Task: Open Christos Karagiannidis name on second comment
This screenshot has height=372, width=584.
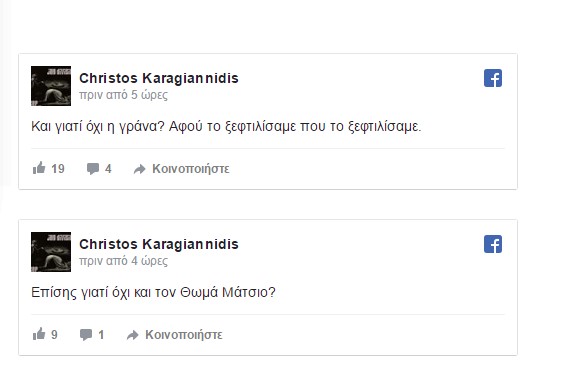Action: [x=159, y=244]
